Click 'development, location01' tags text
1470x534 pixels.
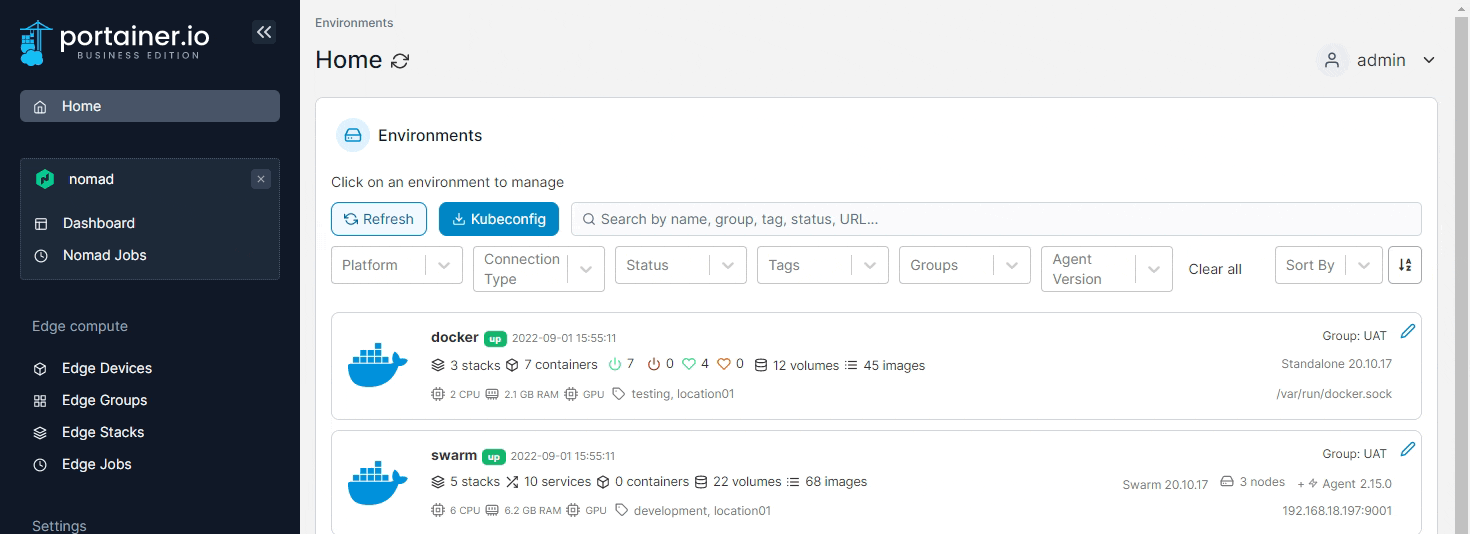pos(702,511)
